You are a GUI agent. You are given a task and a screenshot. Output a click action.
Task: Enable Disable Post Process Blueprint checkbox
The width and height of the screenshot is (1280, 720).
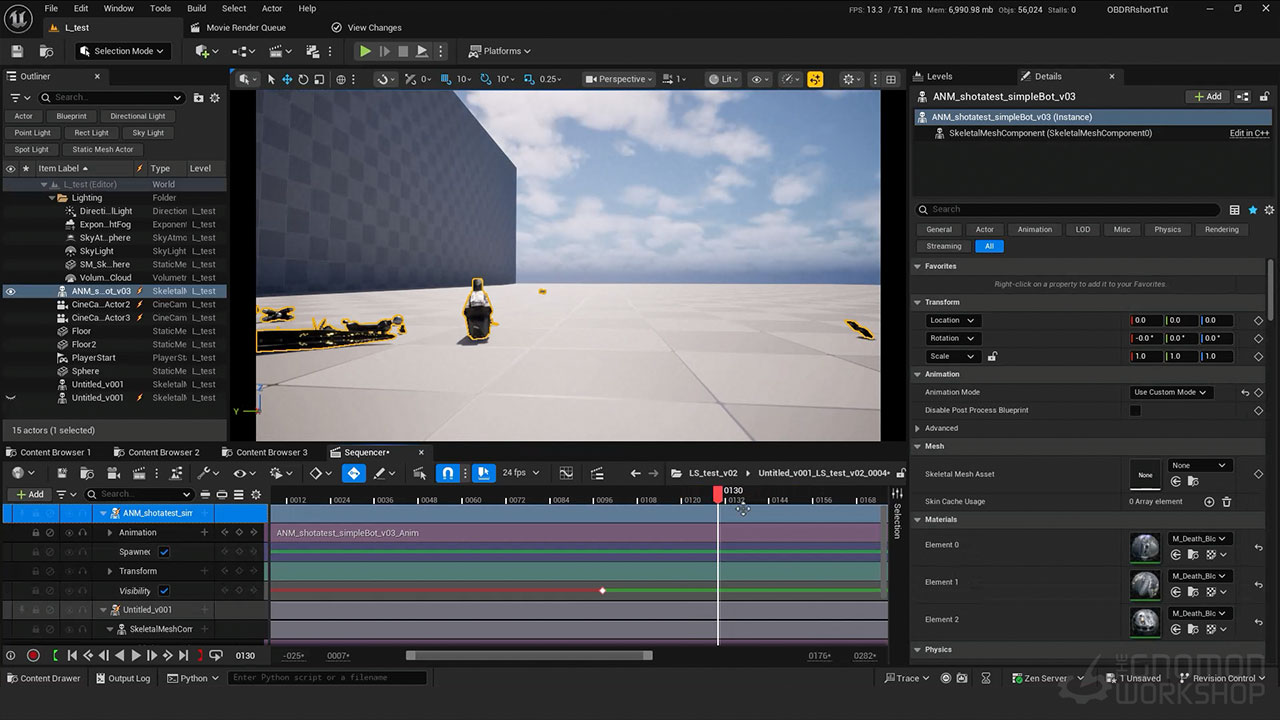(1135, 410)
